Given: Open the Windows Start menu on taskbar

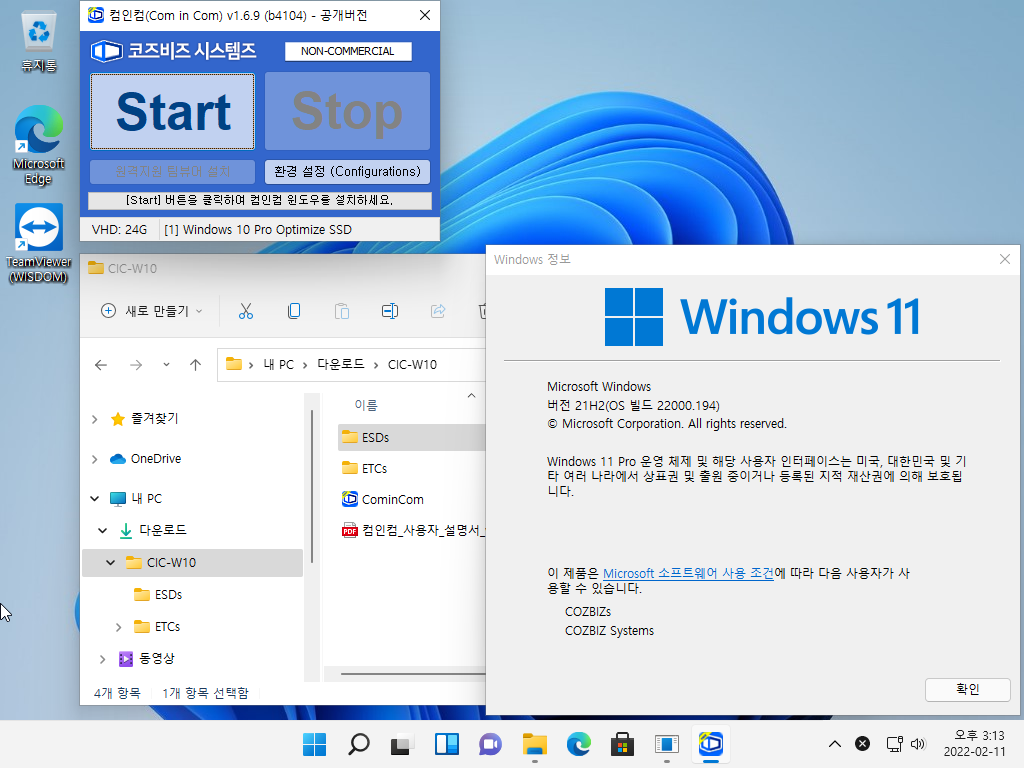Looking at the screenshot, I should pyautogui.click(x=314, y=744).
